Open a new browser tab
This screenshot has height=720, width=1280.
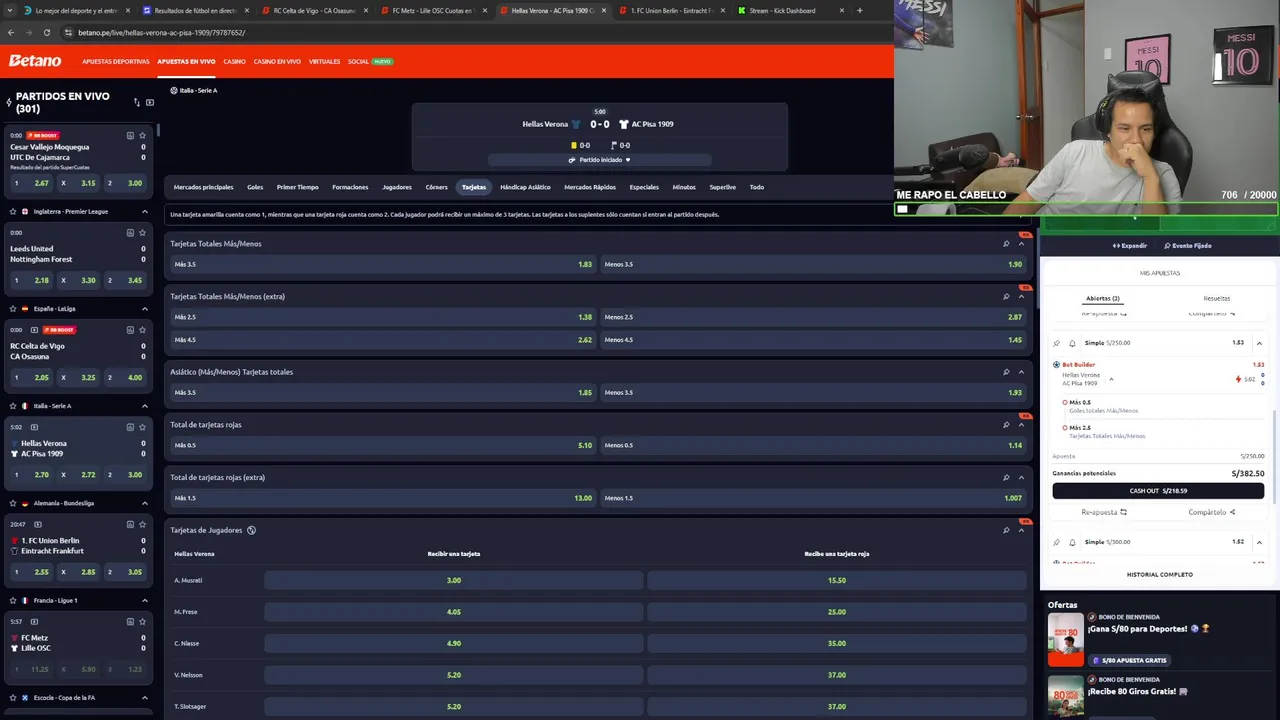[x=859, y=10]
